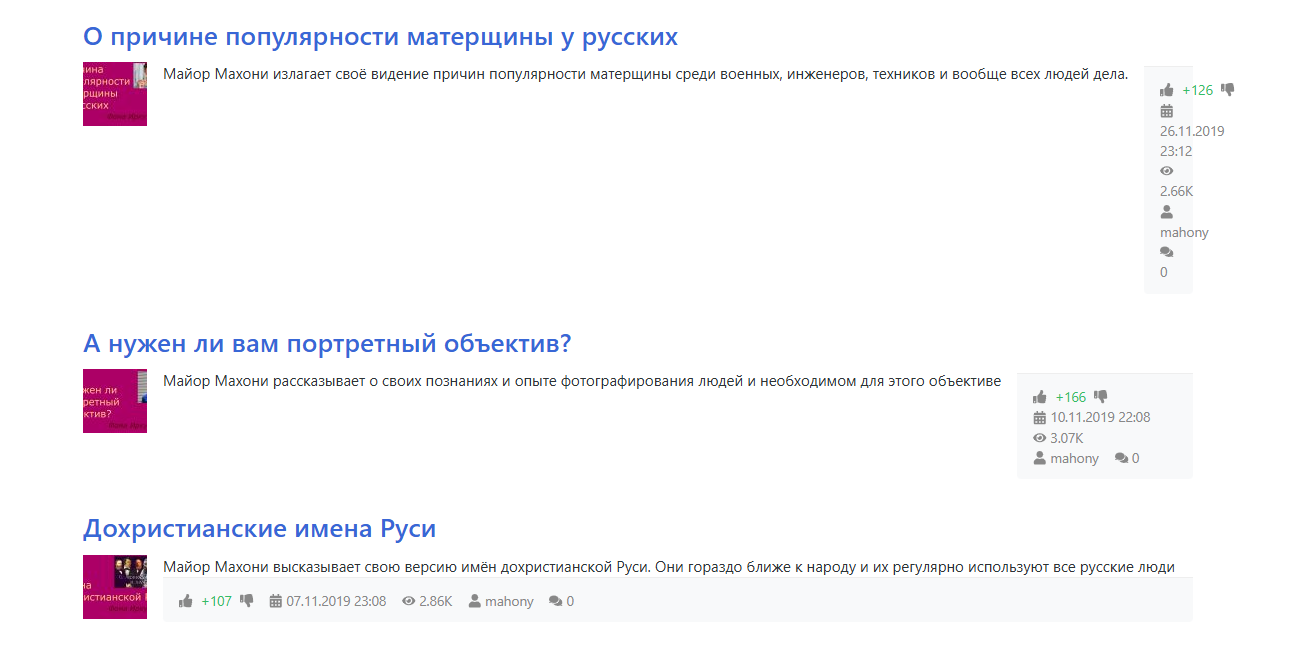Click the date 10.11.2019 22:08

[x=1101, y=417]
